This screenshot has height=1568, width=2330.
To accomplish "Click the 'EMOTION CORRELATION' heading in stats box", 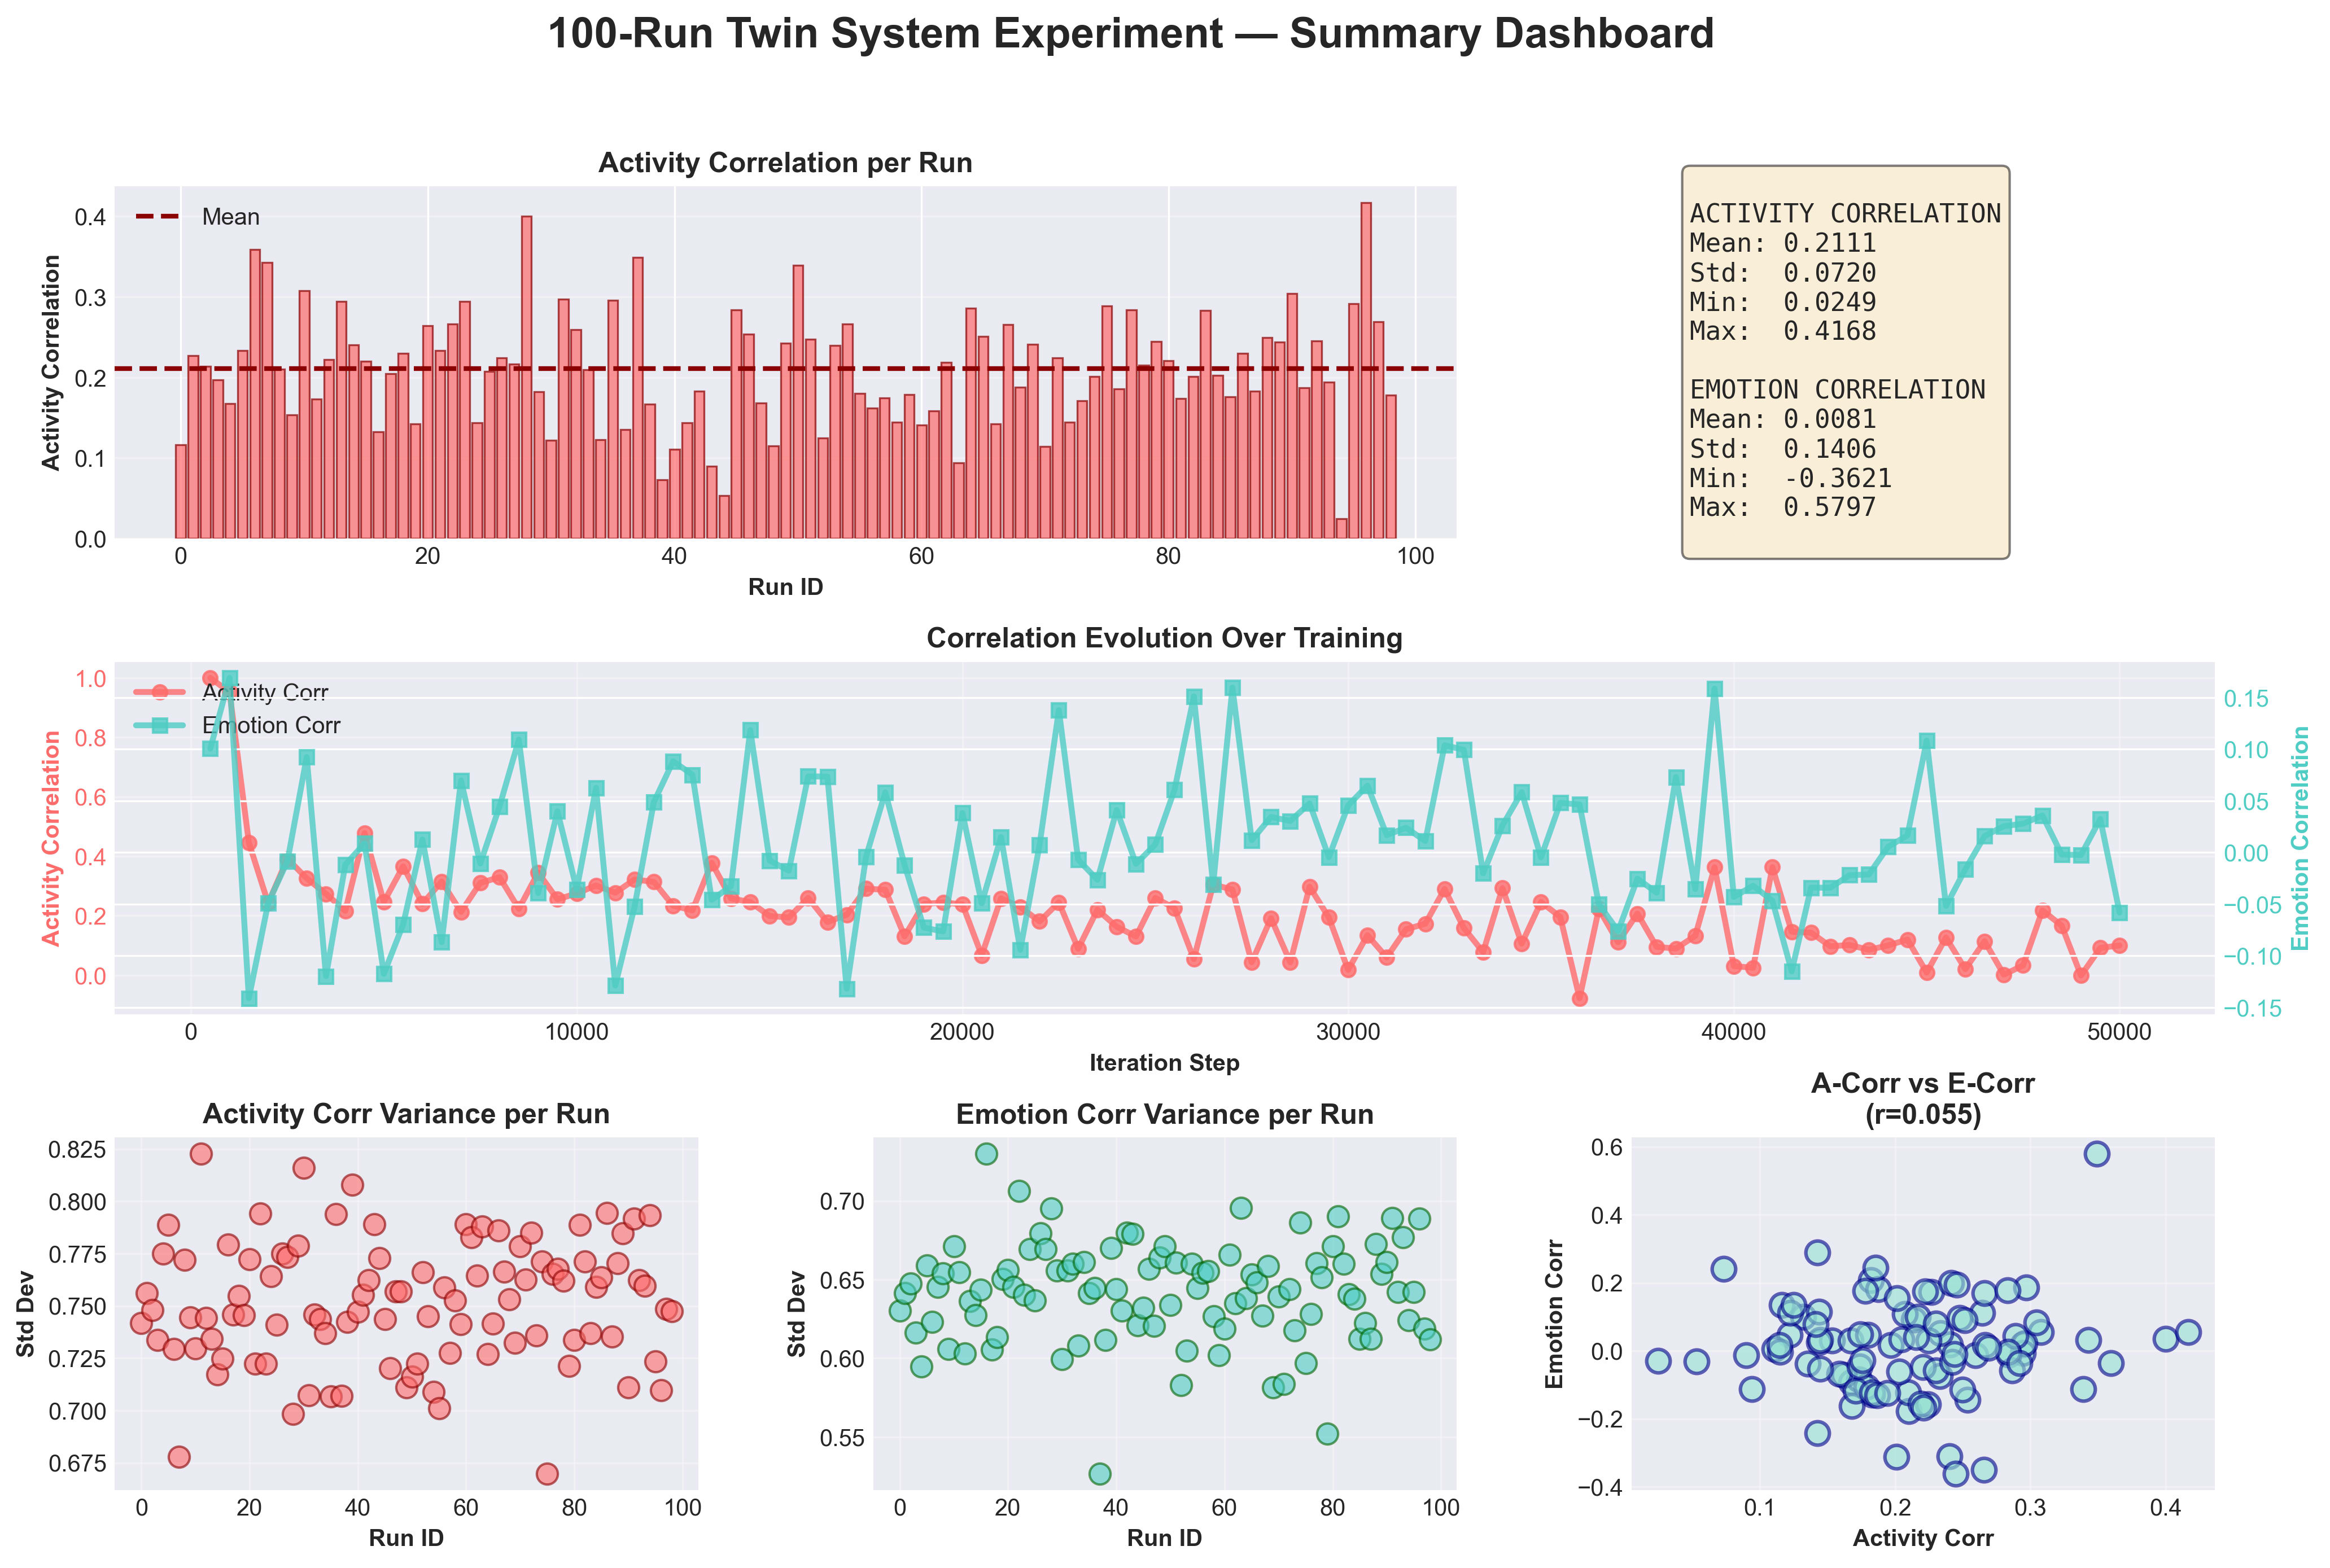I will [1837, 390].
